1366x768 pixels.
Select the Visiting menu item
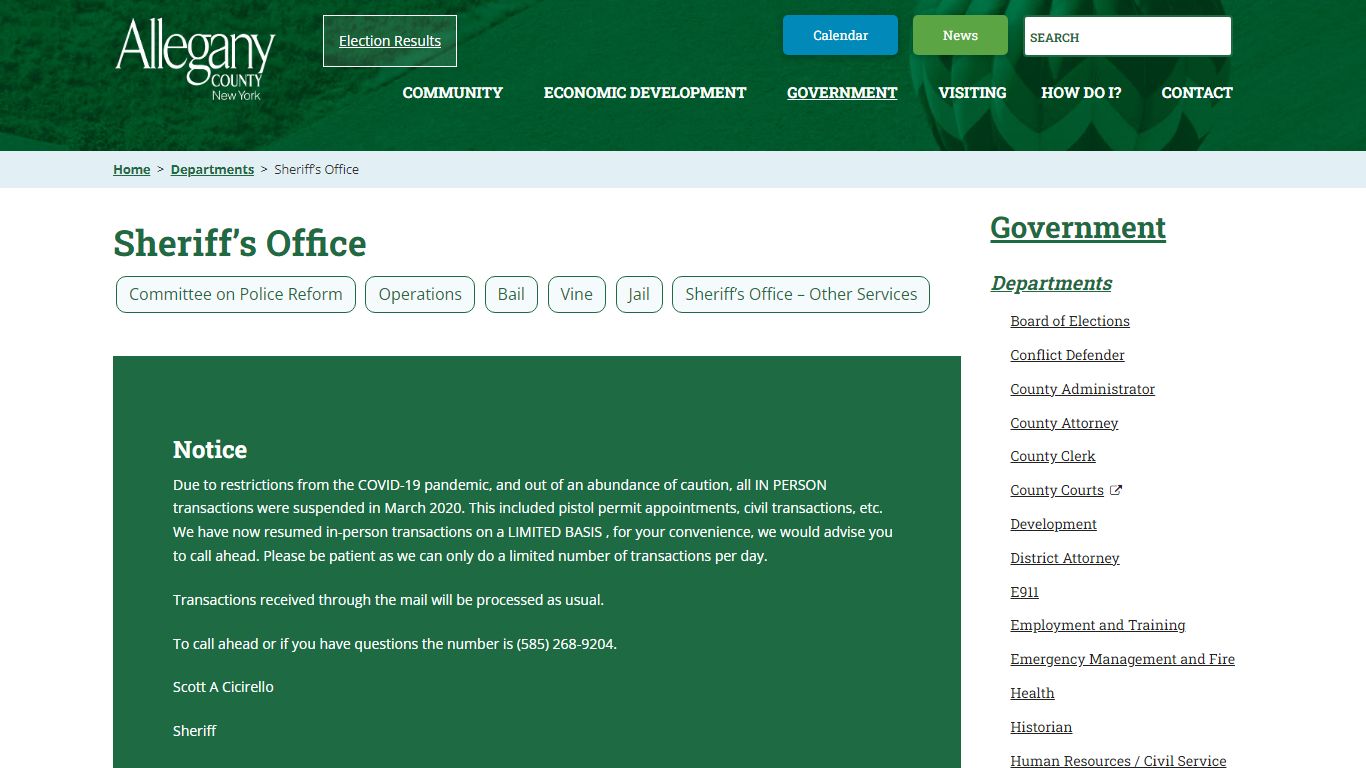(x=972, y=92)
